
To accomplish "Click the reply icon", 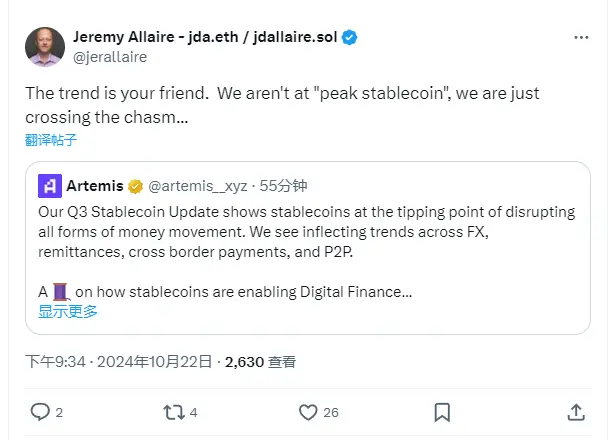I will point(40,412).
